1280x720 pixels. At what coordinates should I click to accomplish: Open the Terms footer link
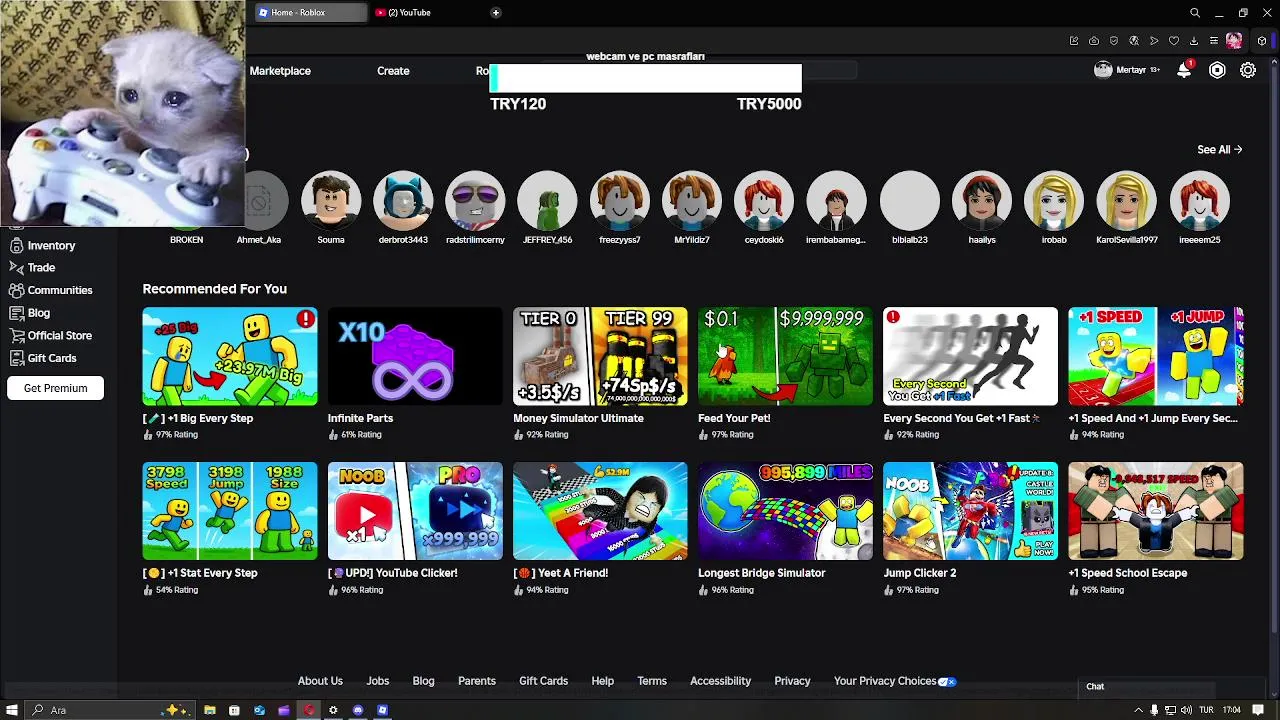652,681
